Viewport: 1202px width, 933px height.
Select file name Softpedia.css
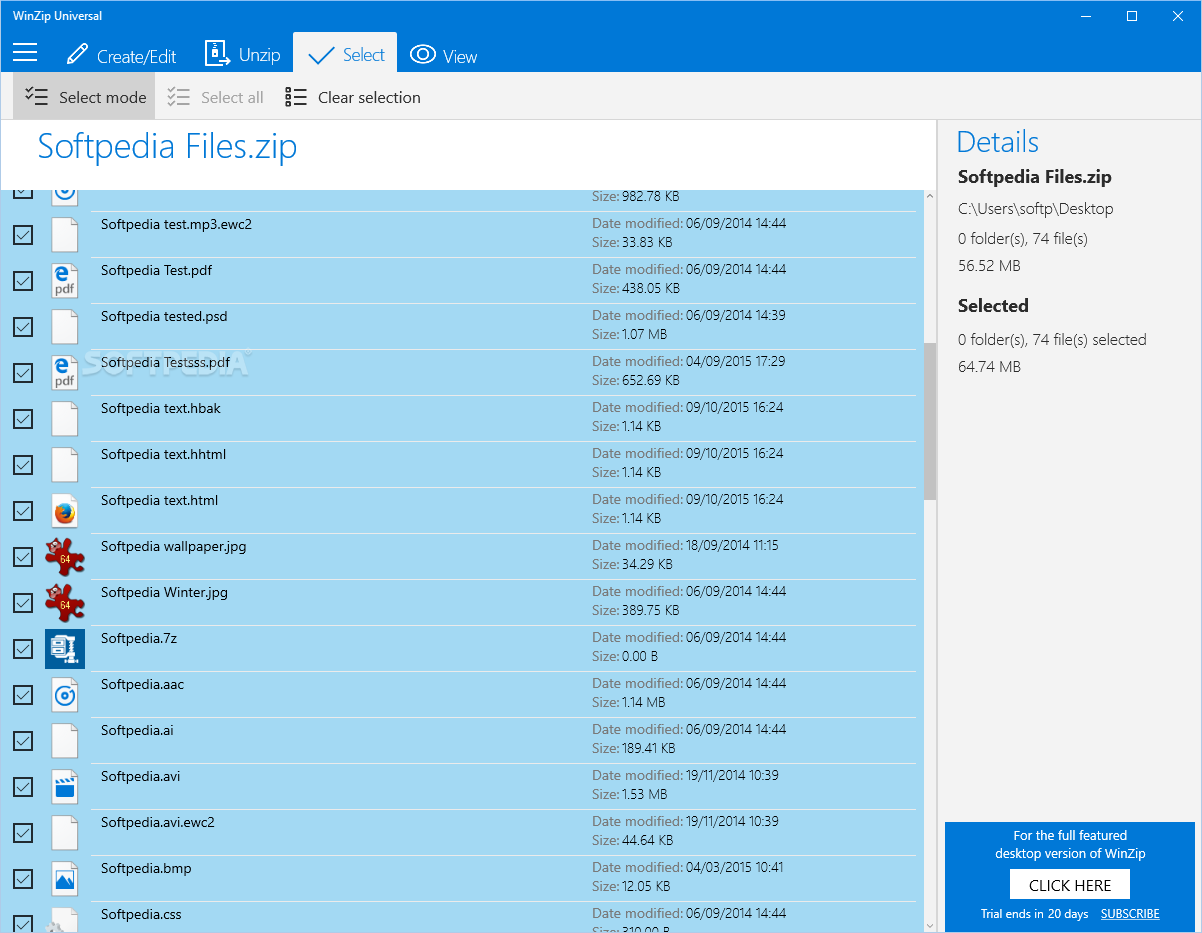(141, 914)
